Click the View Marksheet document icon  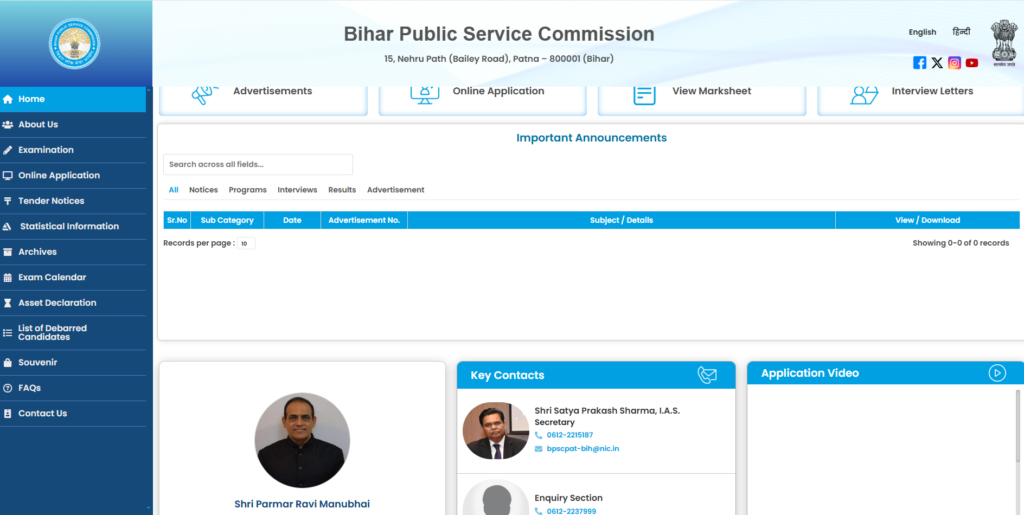coord(644,95)
